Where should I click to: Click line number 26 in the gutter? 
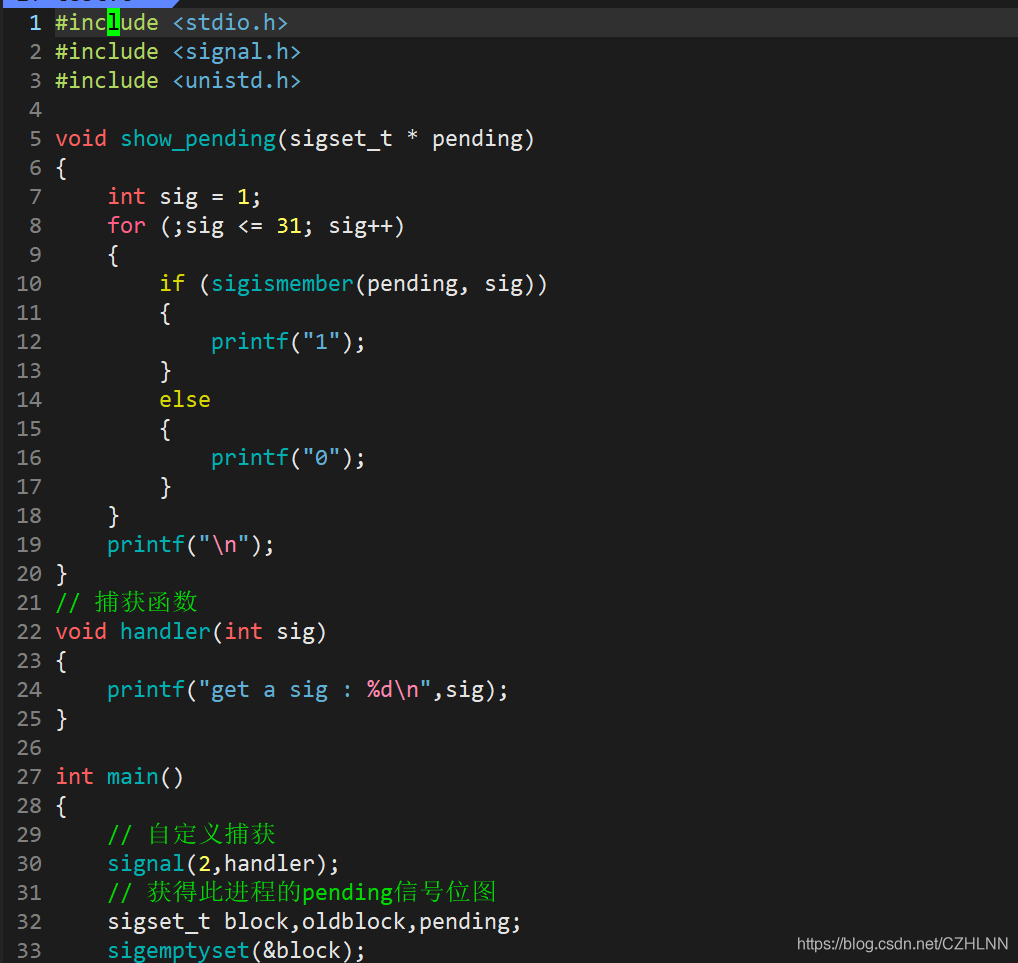(x=29, y=747)
